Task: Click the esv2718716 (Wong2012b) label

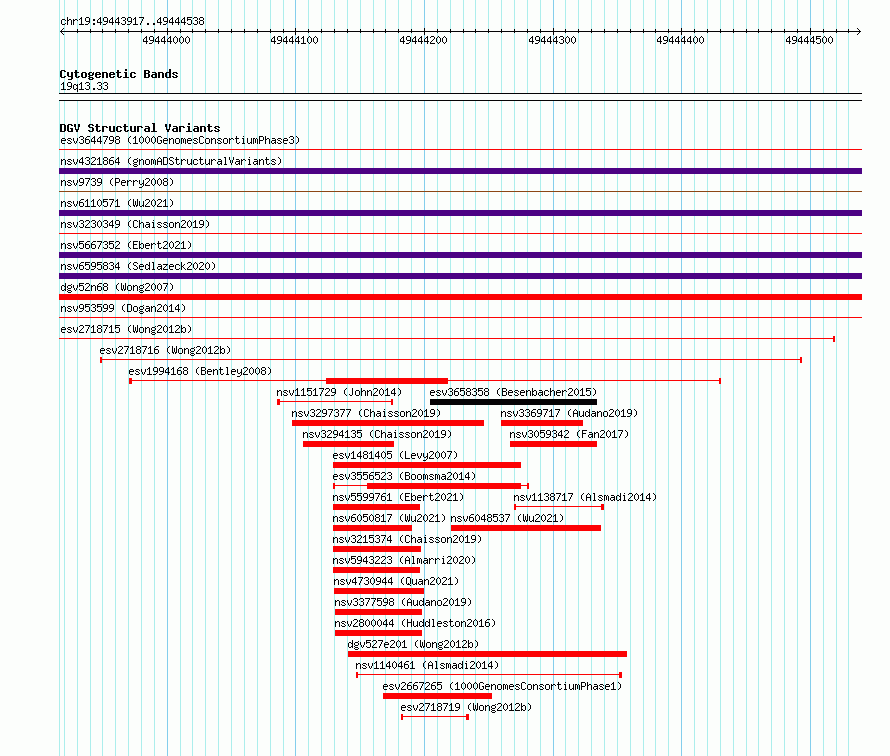Action: pos(165,350)
